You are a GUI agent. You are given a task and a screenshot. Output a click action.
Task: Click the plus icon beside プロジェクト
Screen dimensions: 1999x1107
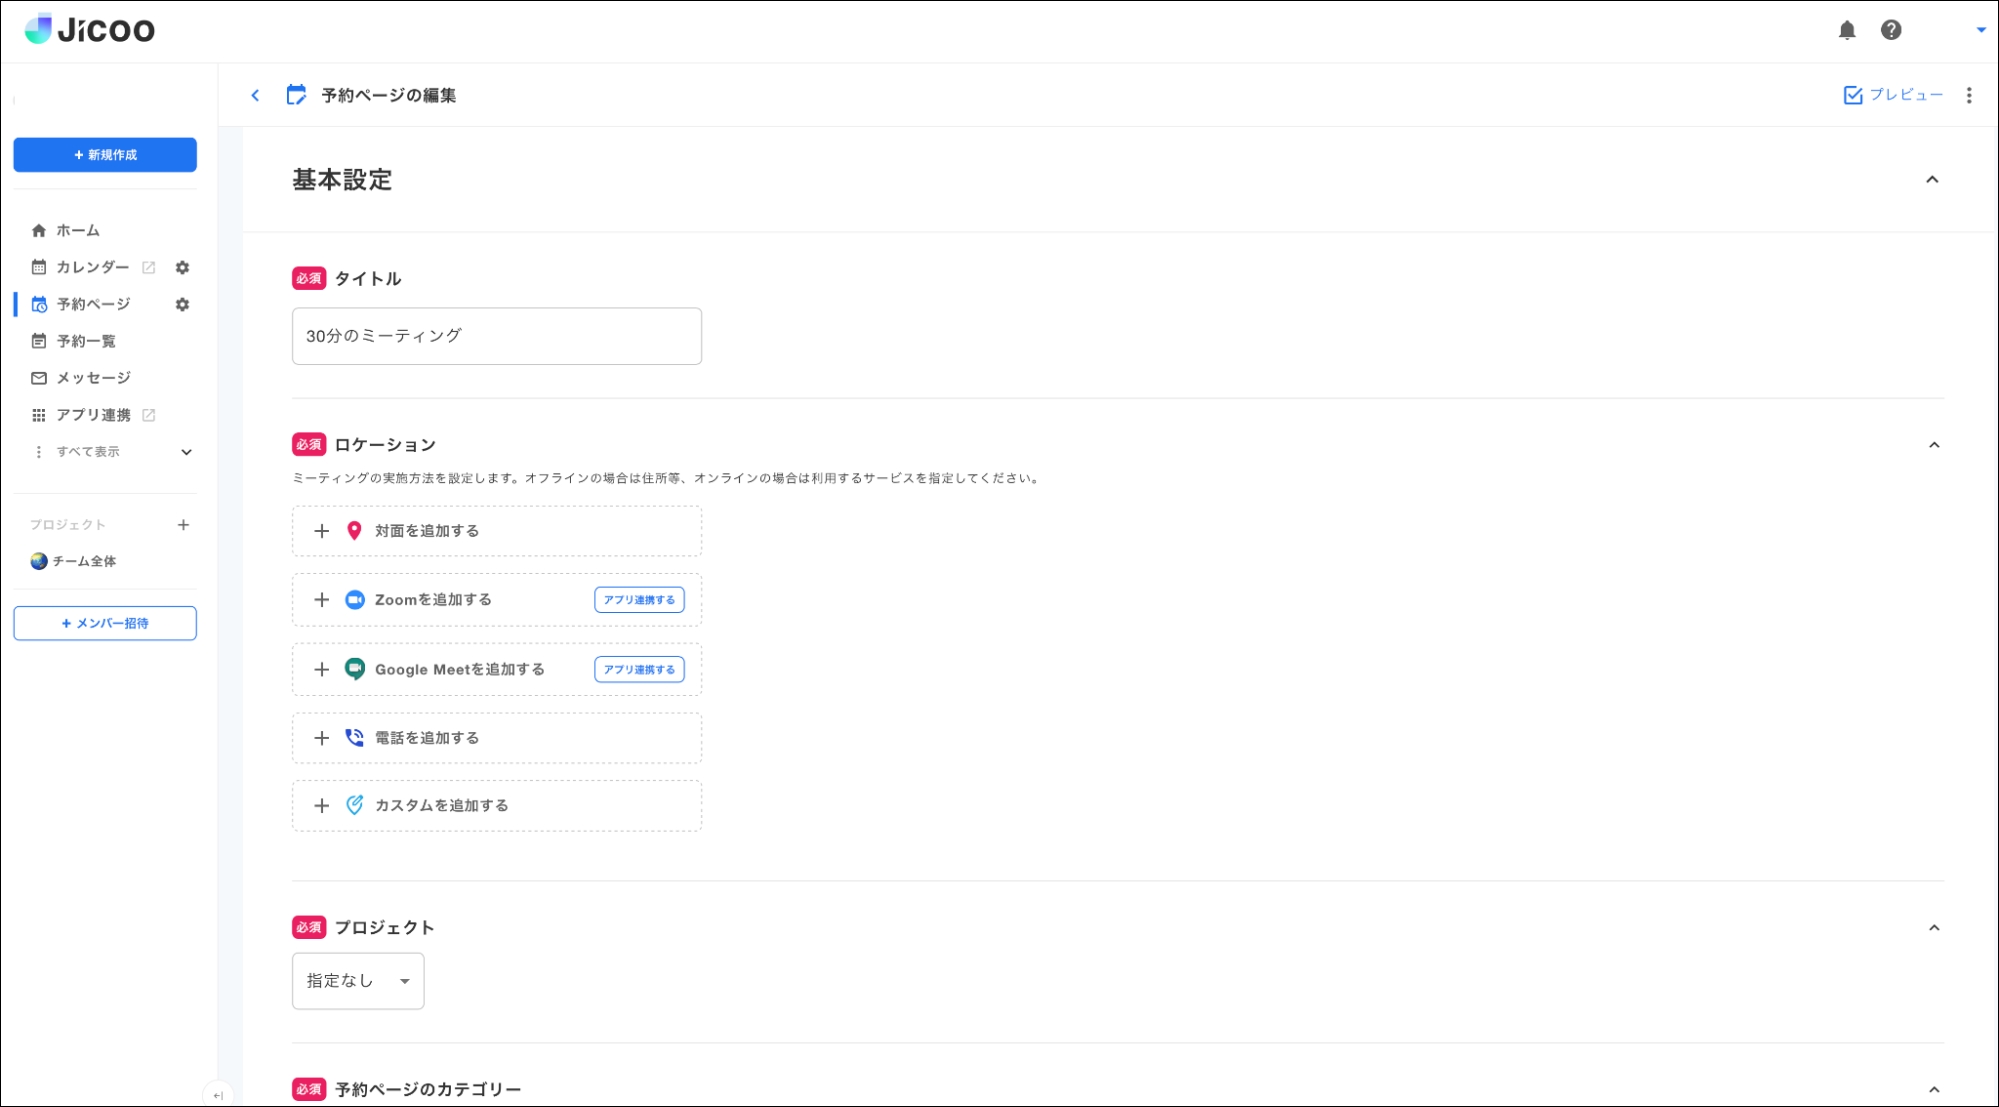[183, 525]
